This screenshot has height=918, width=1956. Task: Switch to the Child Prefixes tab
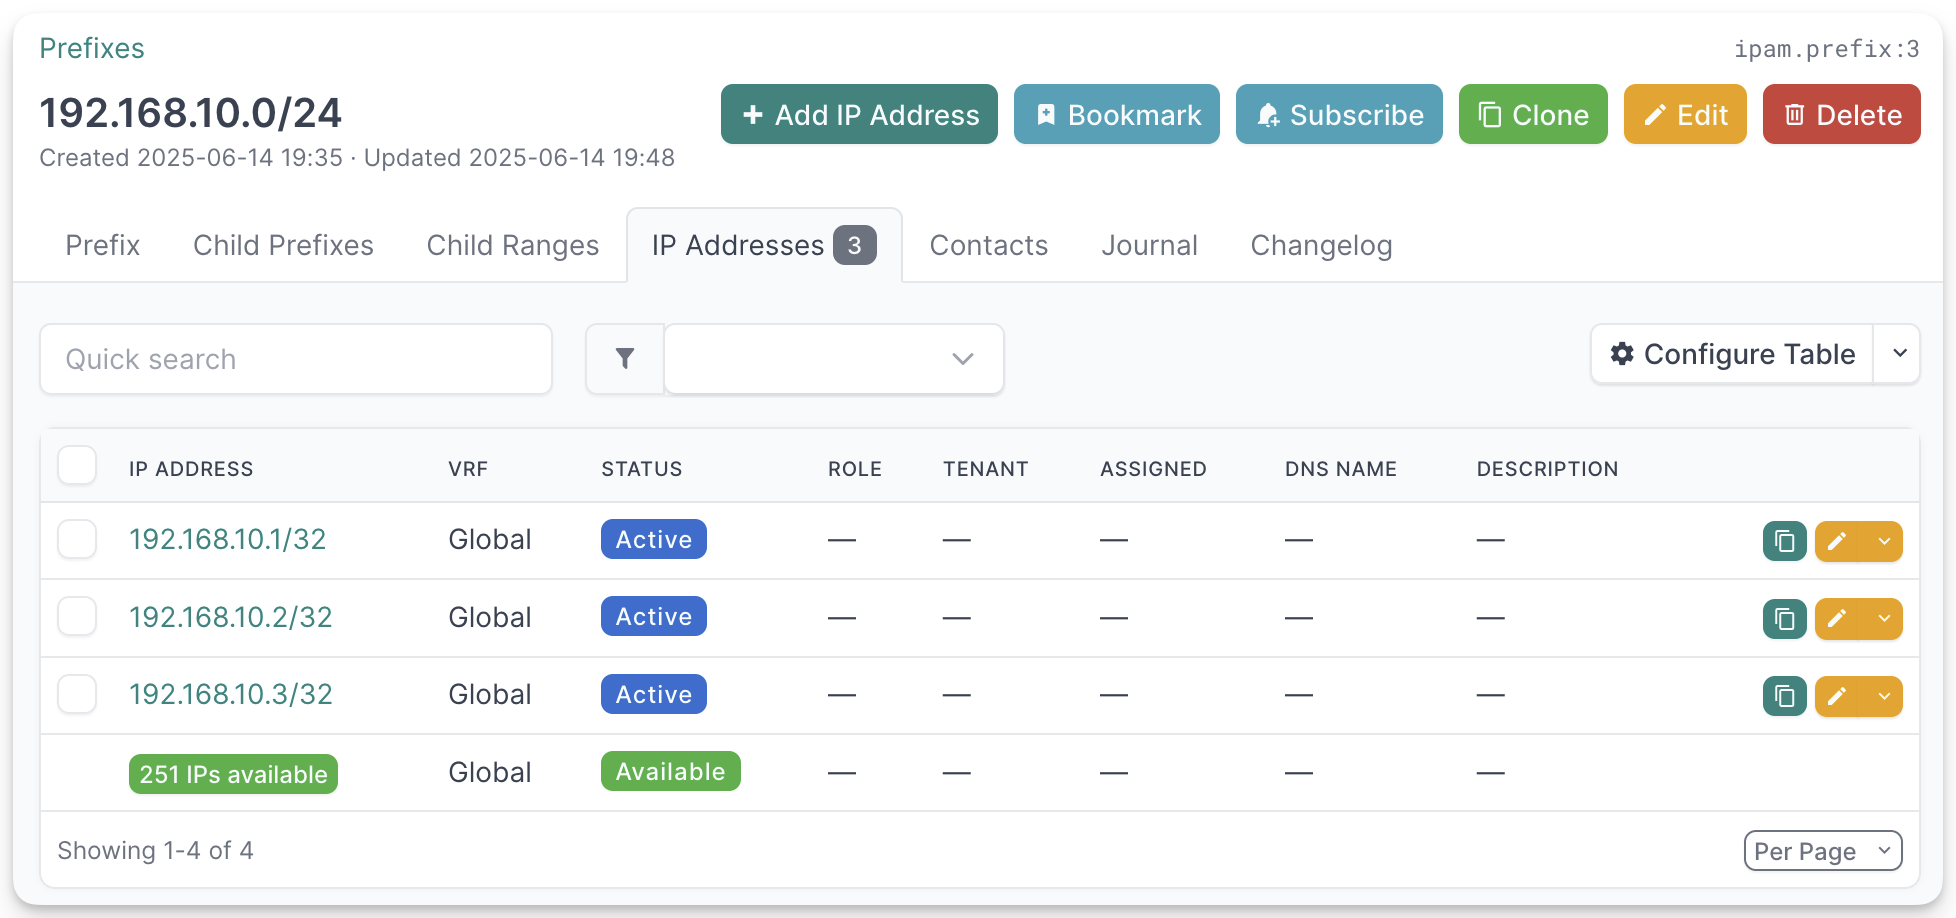(x=283, y=246)
